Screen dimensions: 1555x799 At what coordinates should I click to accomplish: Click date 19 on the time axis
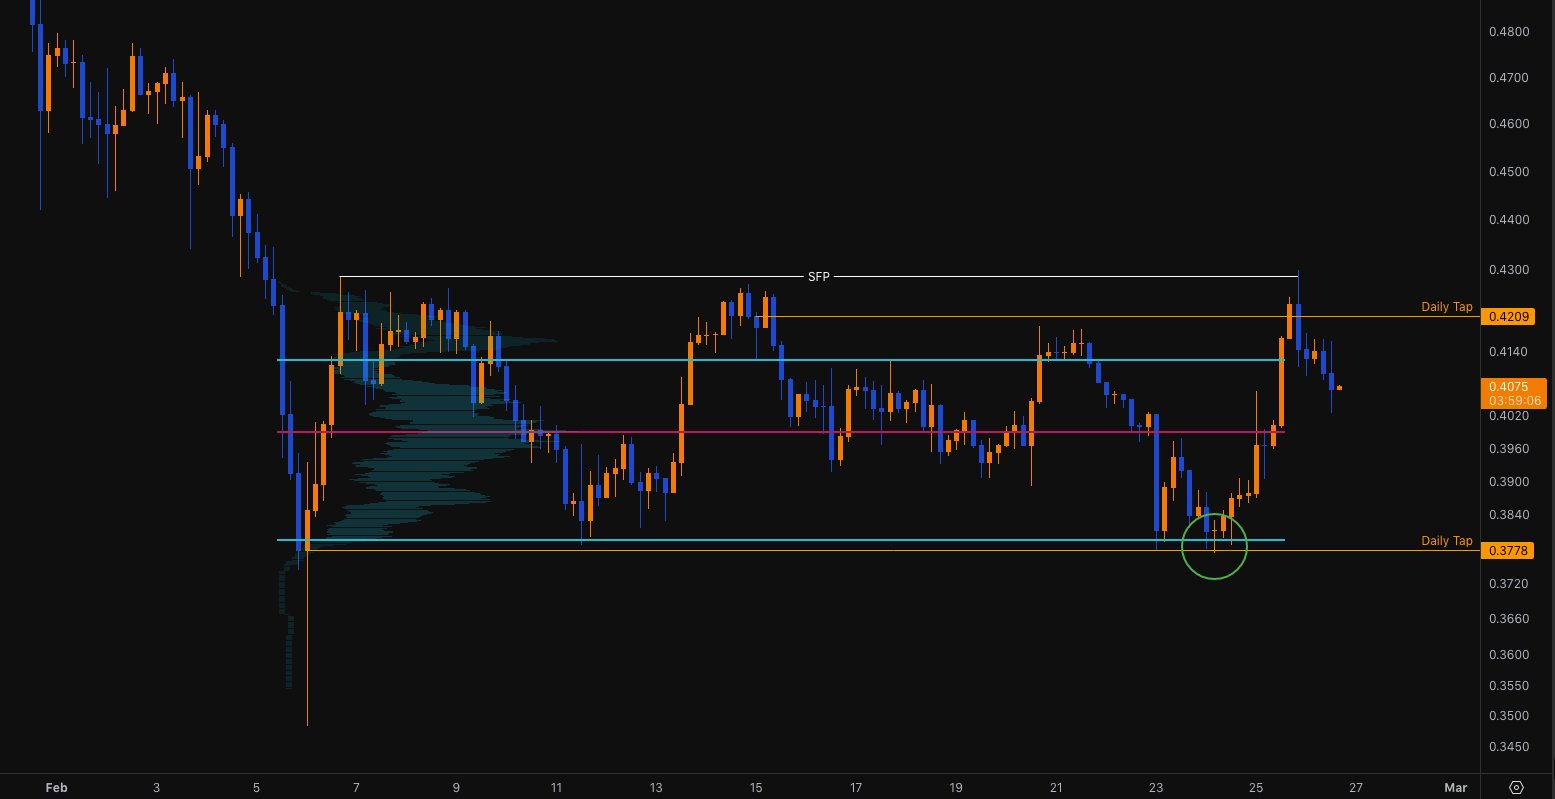[956, 787]
